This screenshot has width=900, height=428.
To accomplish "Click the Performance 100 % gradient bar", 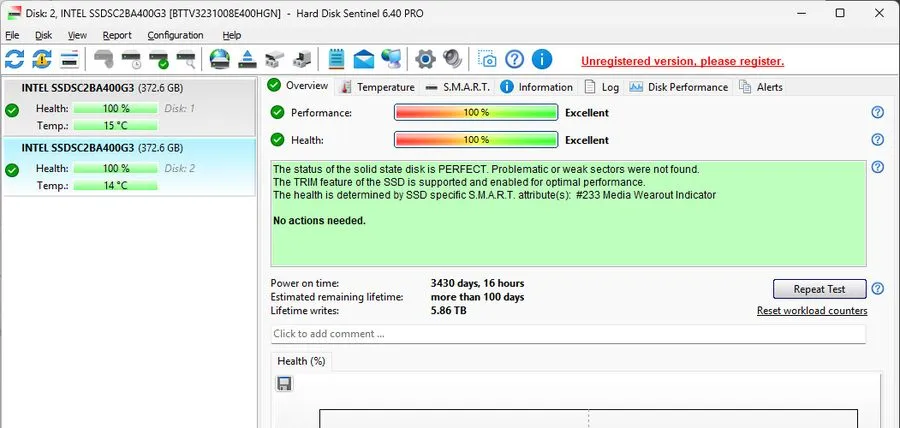I will click(x=476, y=112).
